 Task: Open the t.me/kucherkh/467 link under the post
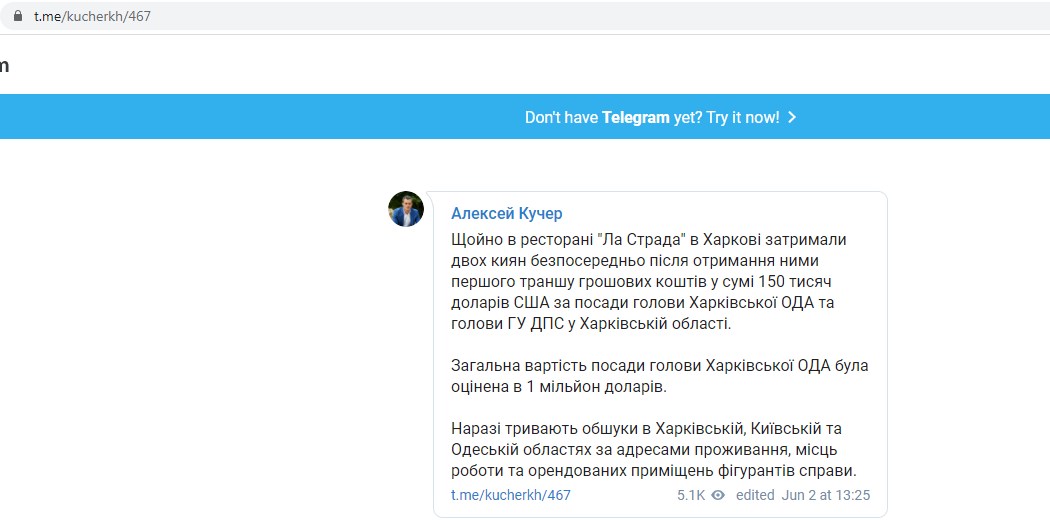tap(511, 494)
